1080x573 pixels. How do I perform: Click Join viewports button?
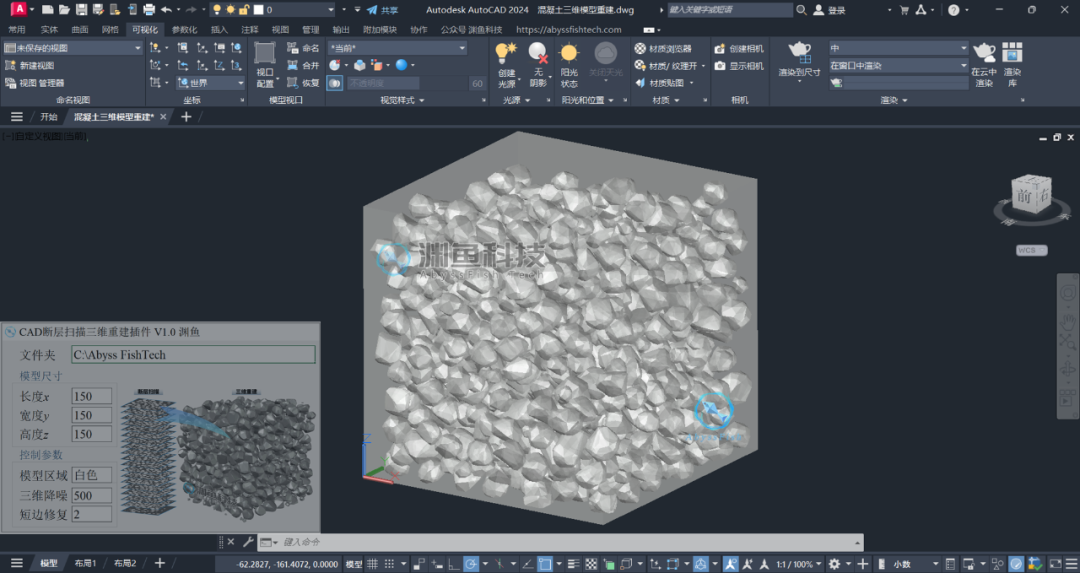303,65
